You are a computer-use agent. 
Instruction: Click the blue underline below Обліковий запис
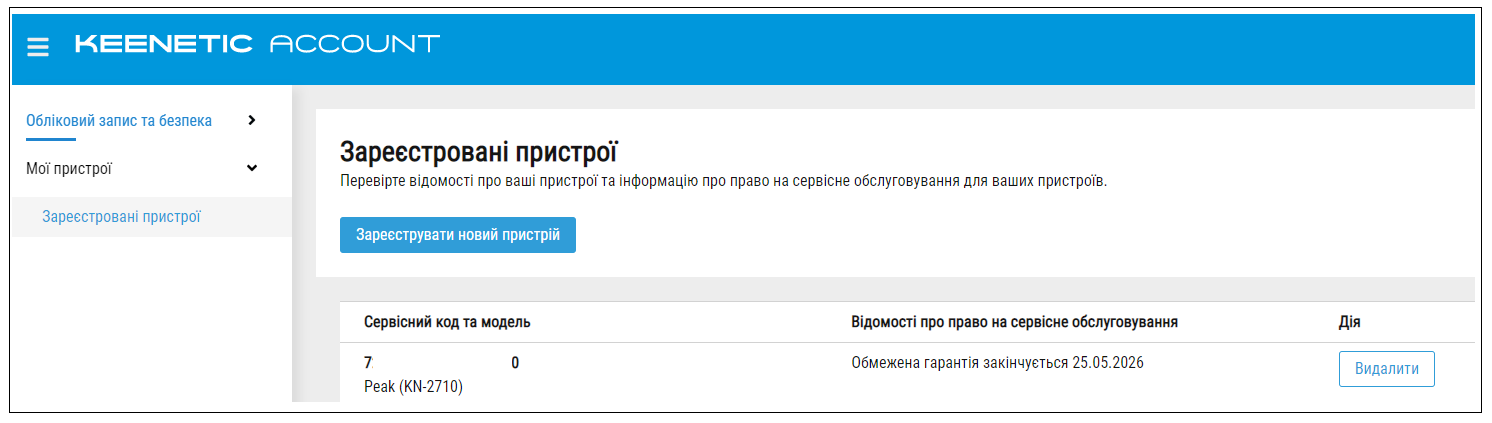pyautogui.click(x=51, y=138)
